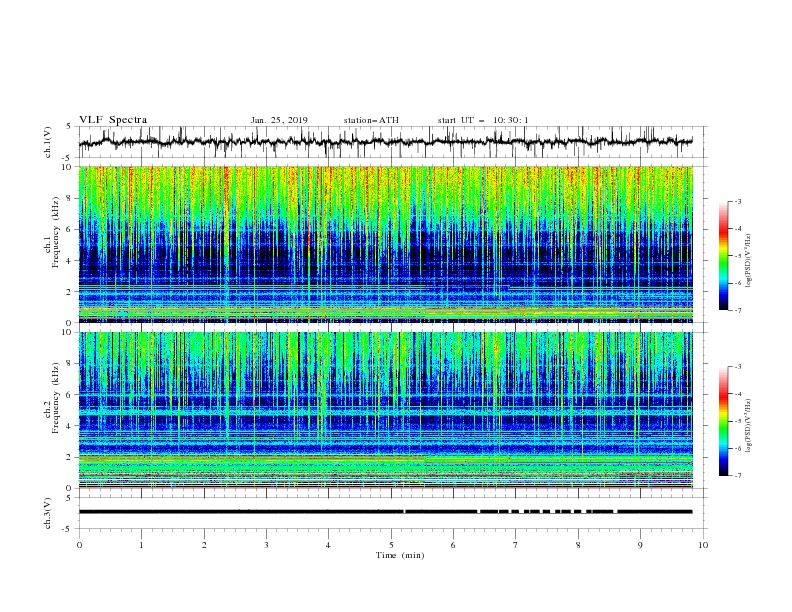Click the lower "log(PSD)(V²/Hz)" color bar title

tap(749, 426)
